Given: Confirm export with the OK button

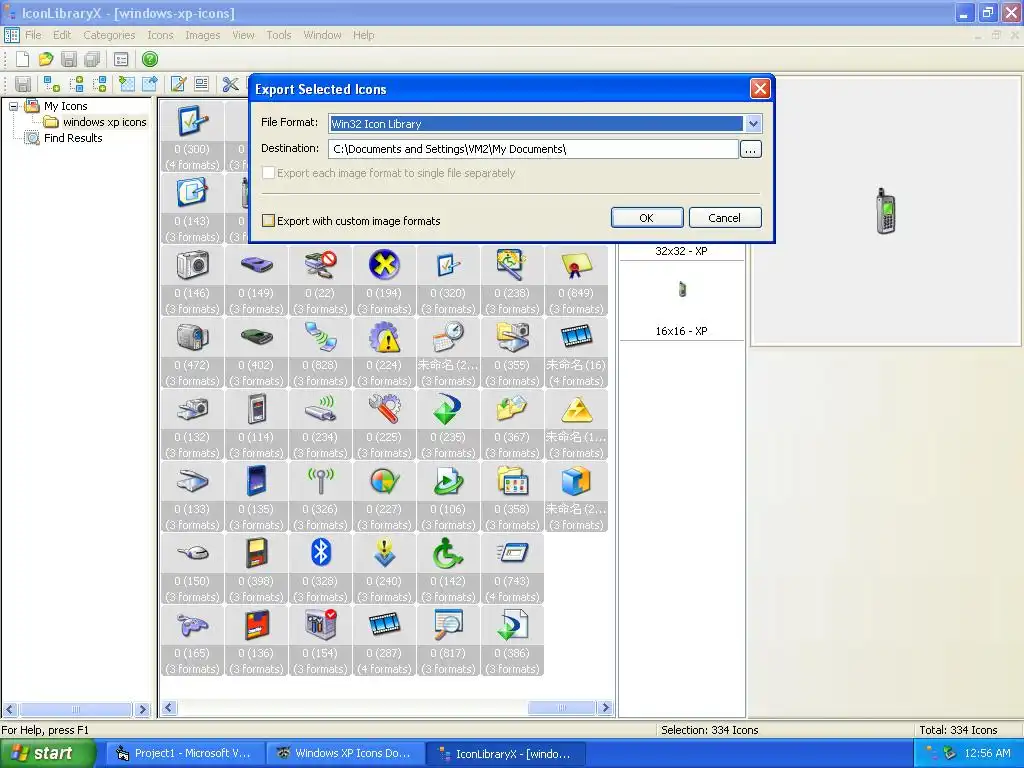Looking at the screenshot, I should [x=647, y=218].
